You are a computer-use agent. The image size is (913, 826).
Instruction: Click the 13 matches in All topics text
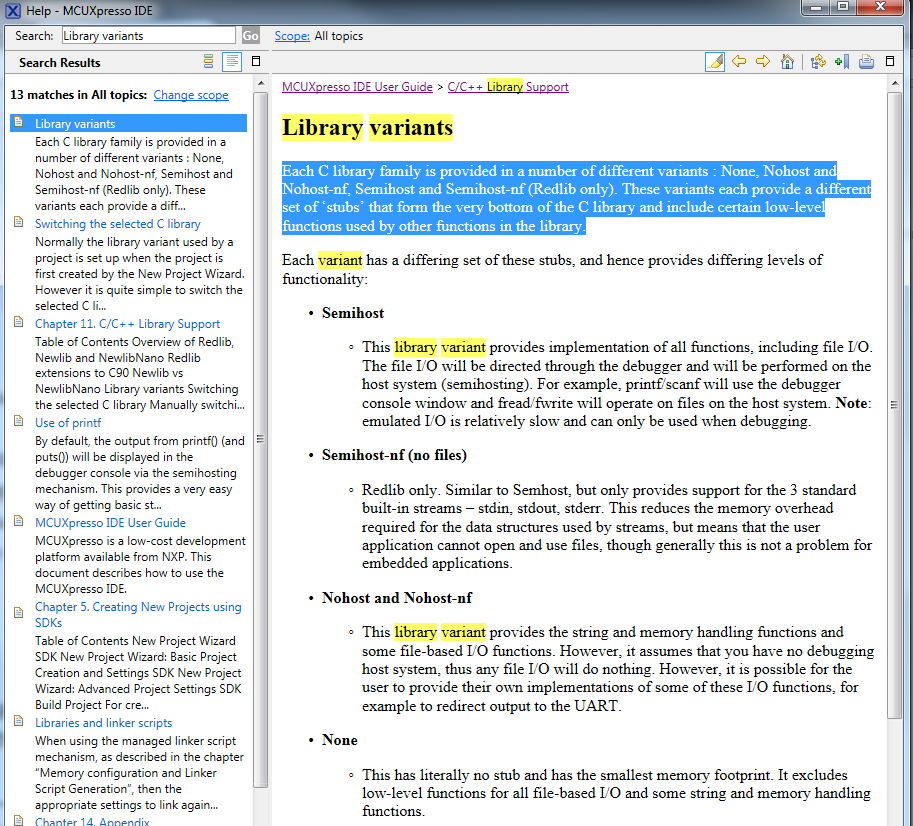(x=79, y=95)
